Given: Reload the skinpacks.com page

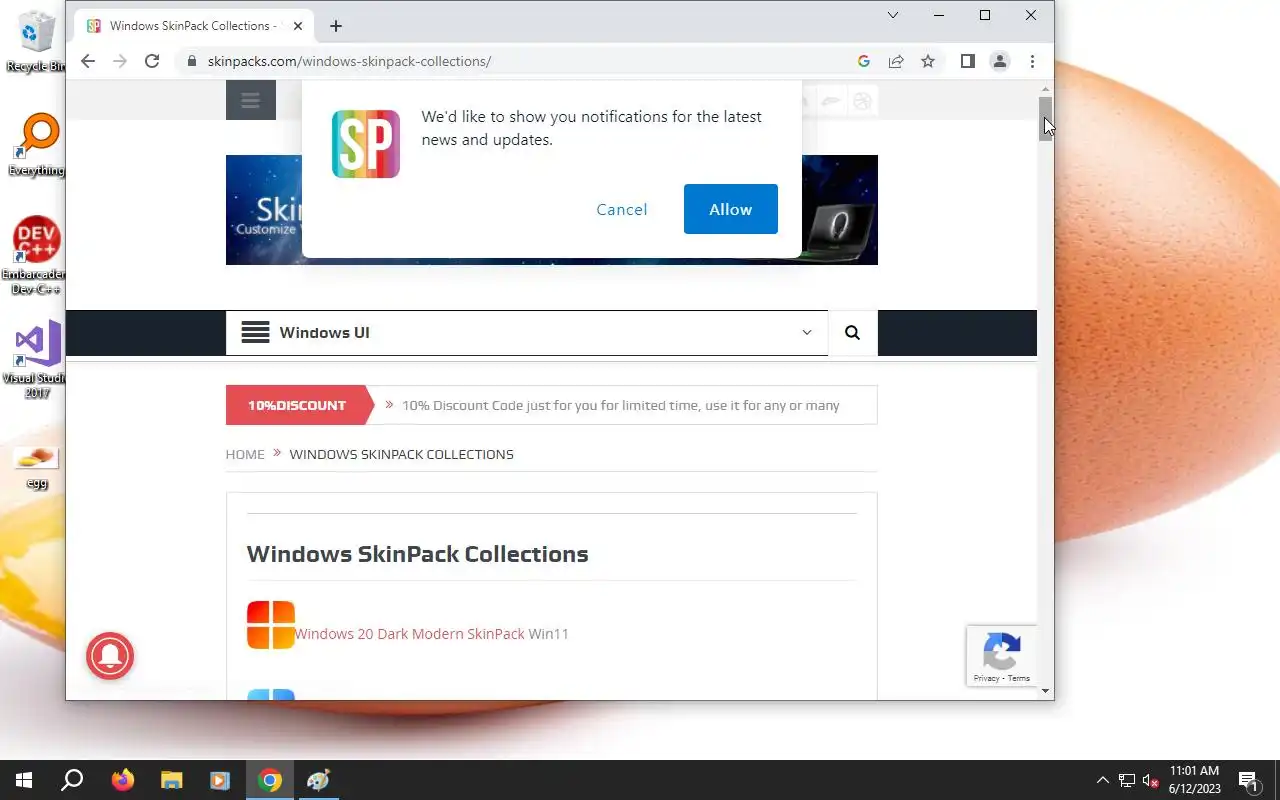Looking at the screenshot, I should point(152,61).
